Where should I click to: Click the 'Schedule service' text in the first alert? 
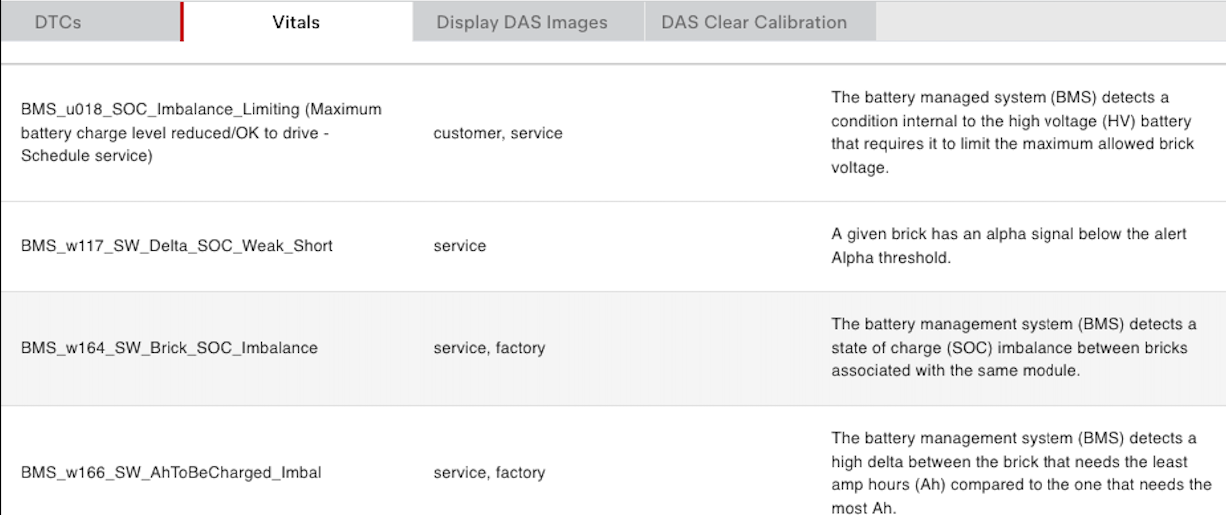click(86, 157)
